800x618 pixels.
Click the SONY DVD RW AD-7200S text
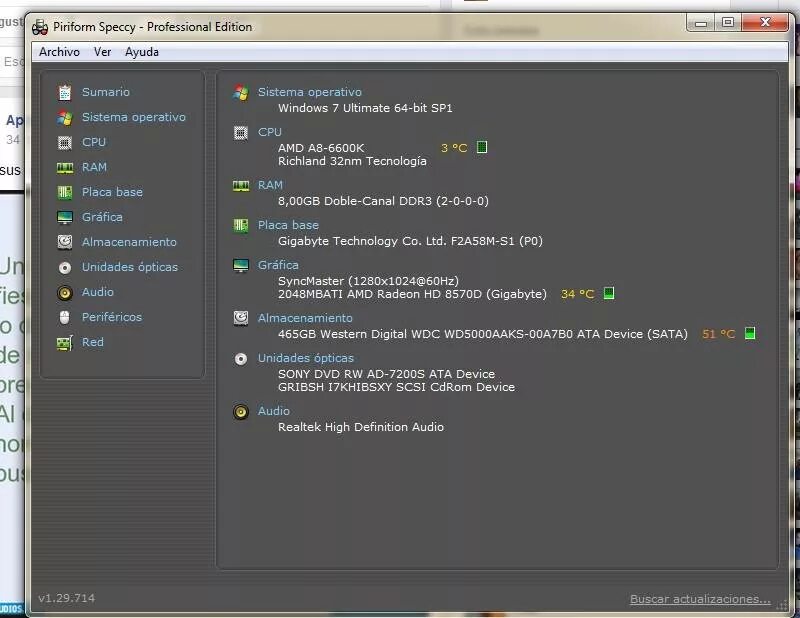click(x=386, y=374)
